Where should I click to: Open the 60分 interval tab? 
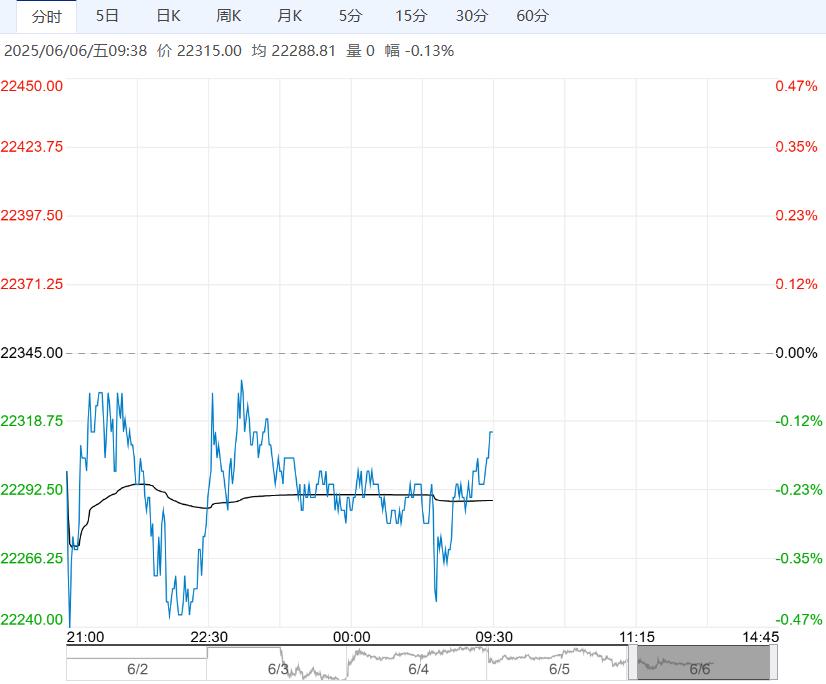533,16
